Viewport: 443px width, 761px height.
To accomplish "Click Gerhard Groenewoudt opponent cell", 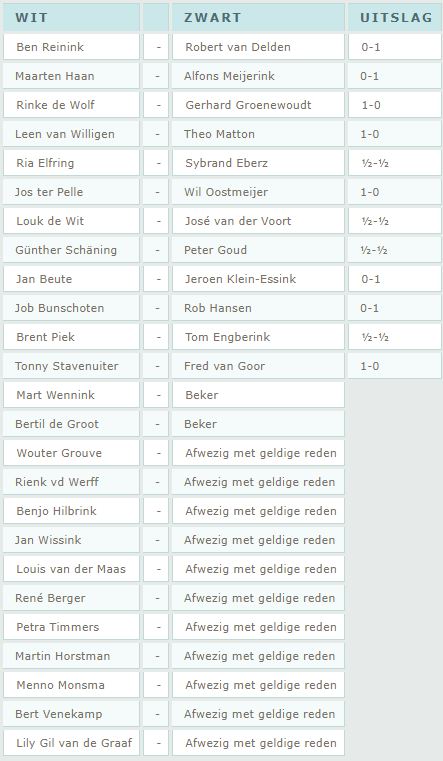I will point(258,105).
